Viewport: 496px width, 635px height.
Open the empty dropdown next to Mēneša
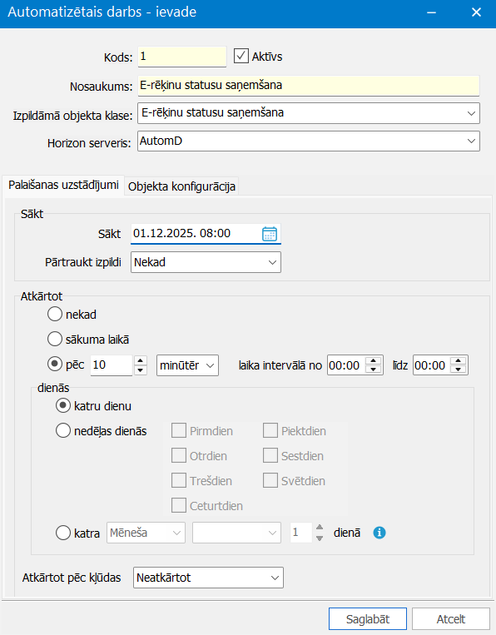click(236, 533)
